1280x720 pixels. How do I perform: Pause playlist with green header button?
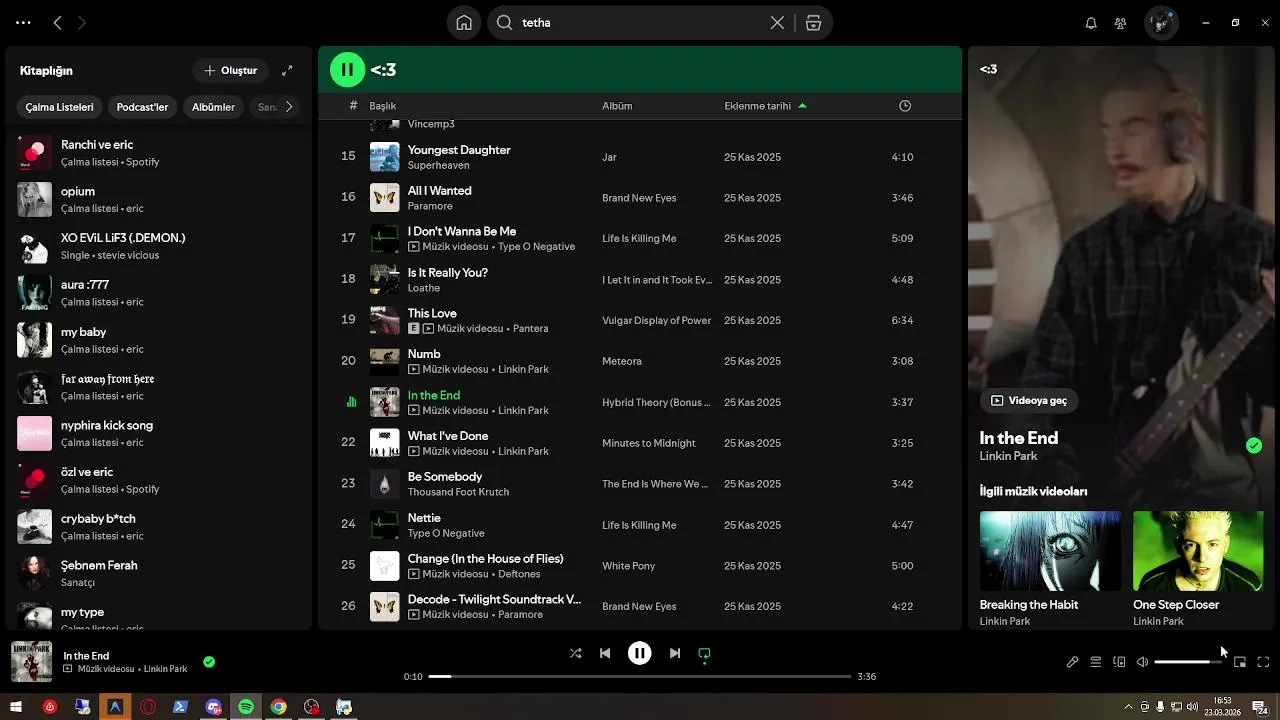347,70
